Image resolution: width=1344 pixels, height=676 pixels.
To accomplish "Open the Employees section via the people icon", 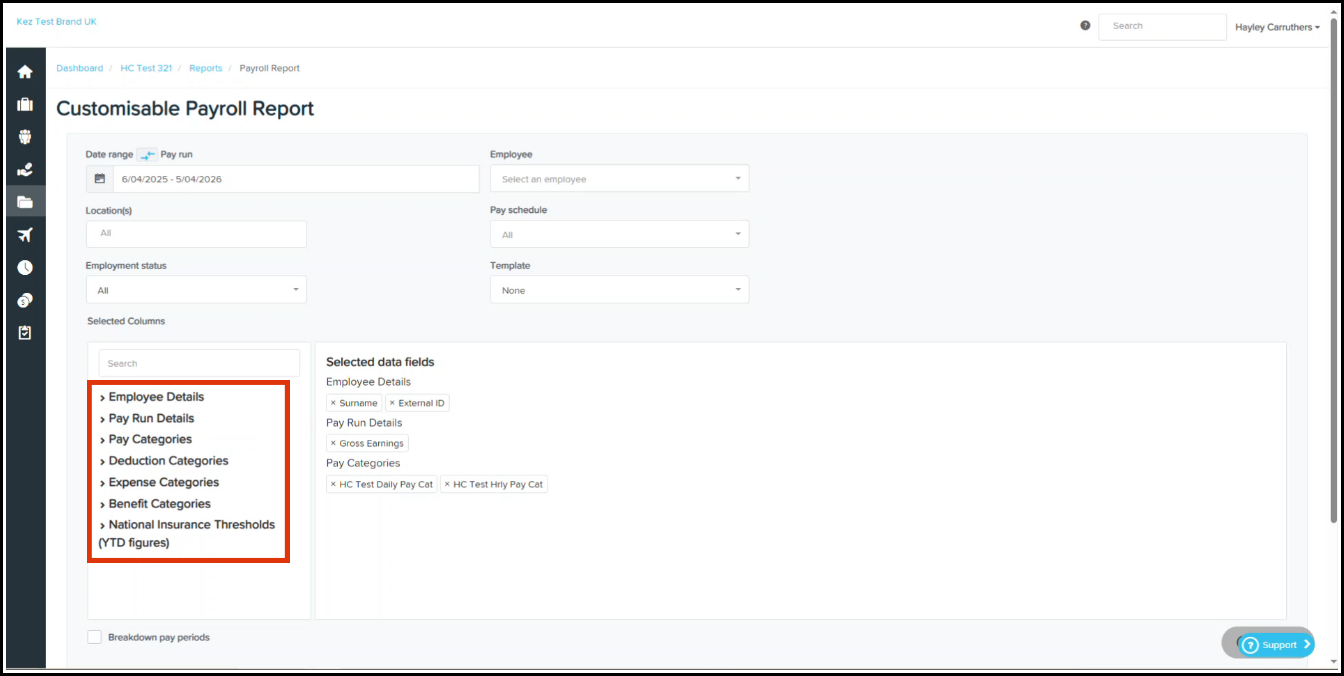I will [x=25, y=136].
